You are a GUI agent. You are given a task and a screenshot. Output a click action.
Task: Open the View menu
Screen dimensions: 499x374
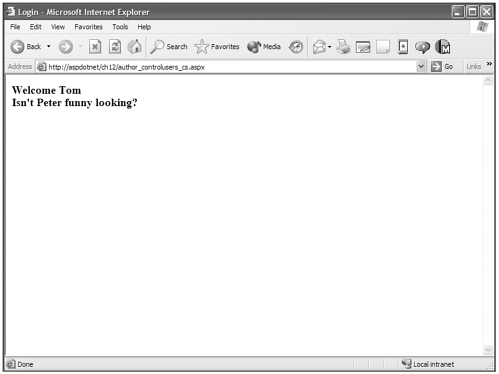click(58, 27)
